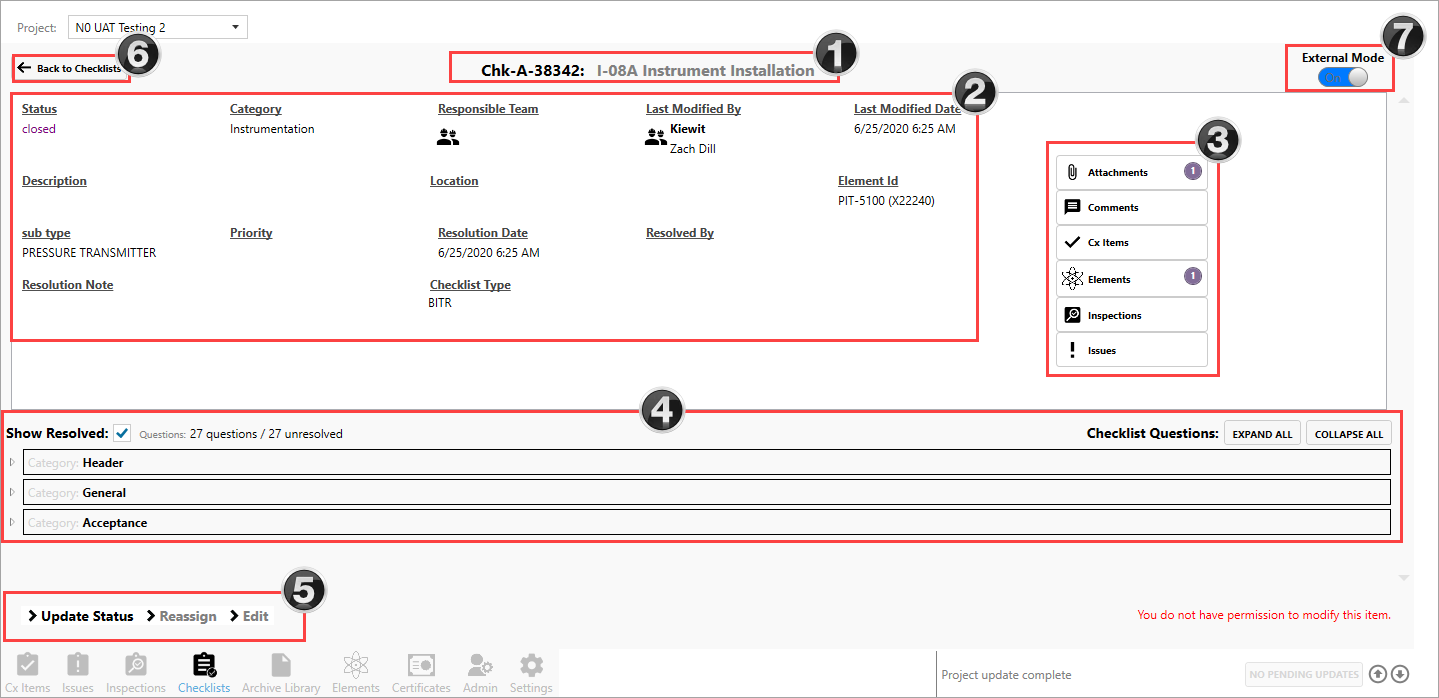The width and height of the screenshot is (1439, 698).
Task: Open the Archive Library icon
Action: click(x=281, y=672)
